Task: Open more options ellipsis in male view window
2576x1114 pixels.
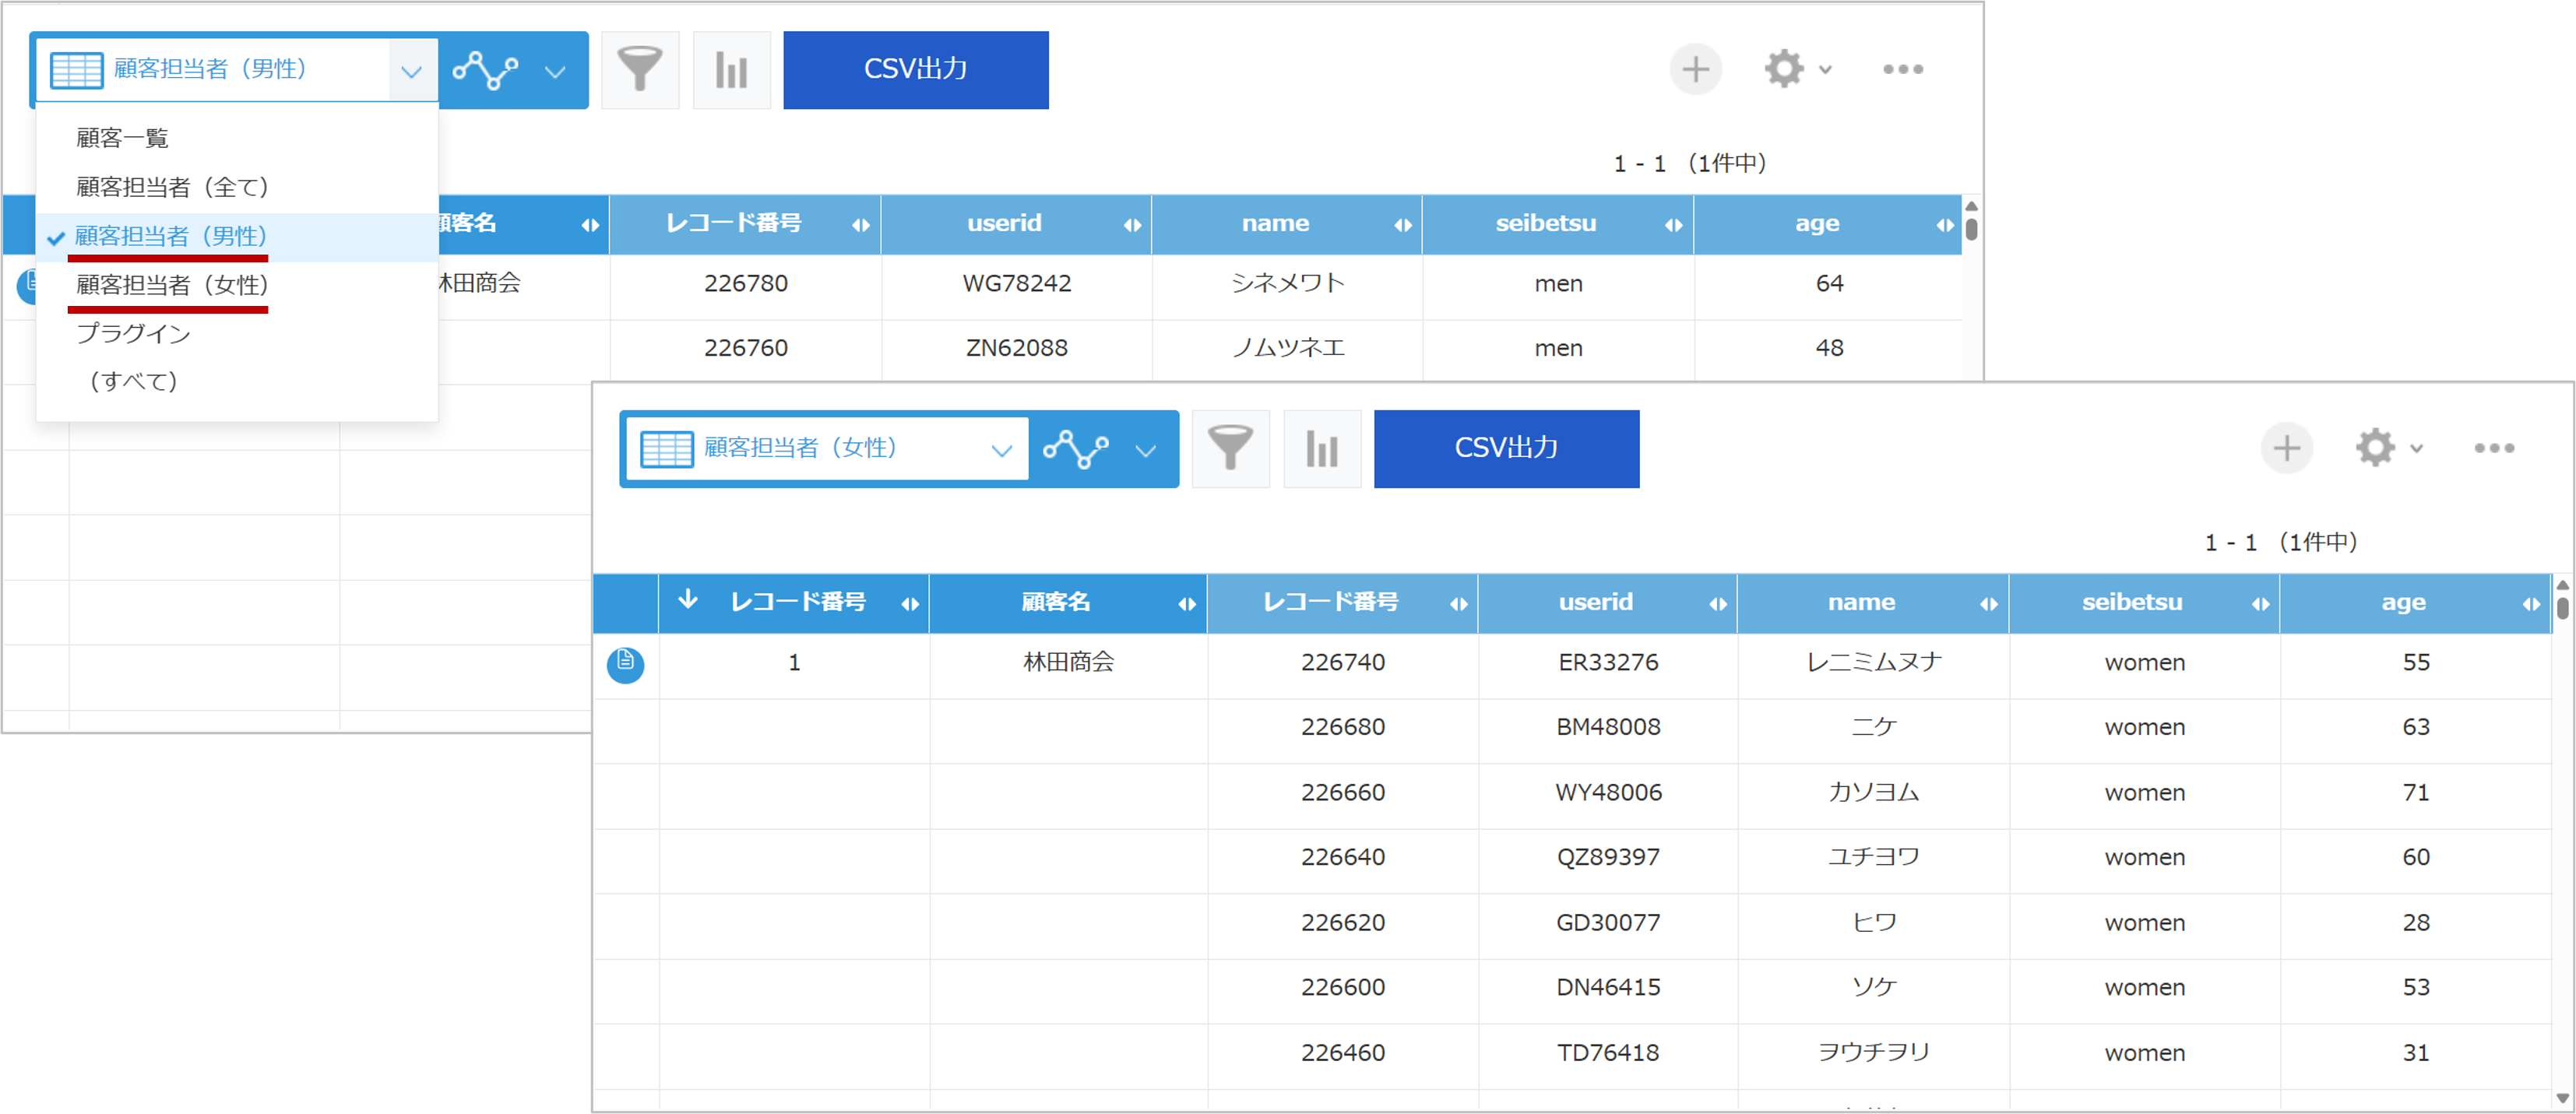Action: point(1902,69)
